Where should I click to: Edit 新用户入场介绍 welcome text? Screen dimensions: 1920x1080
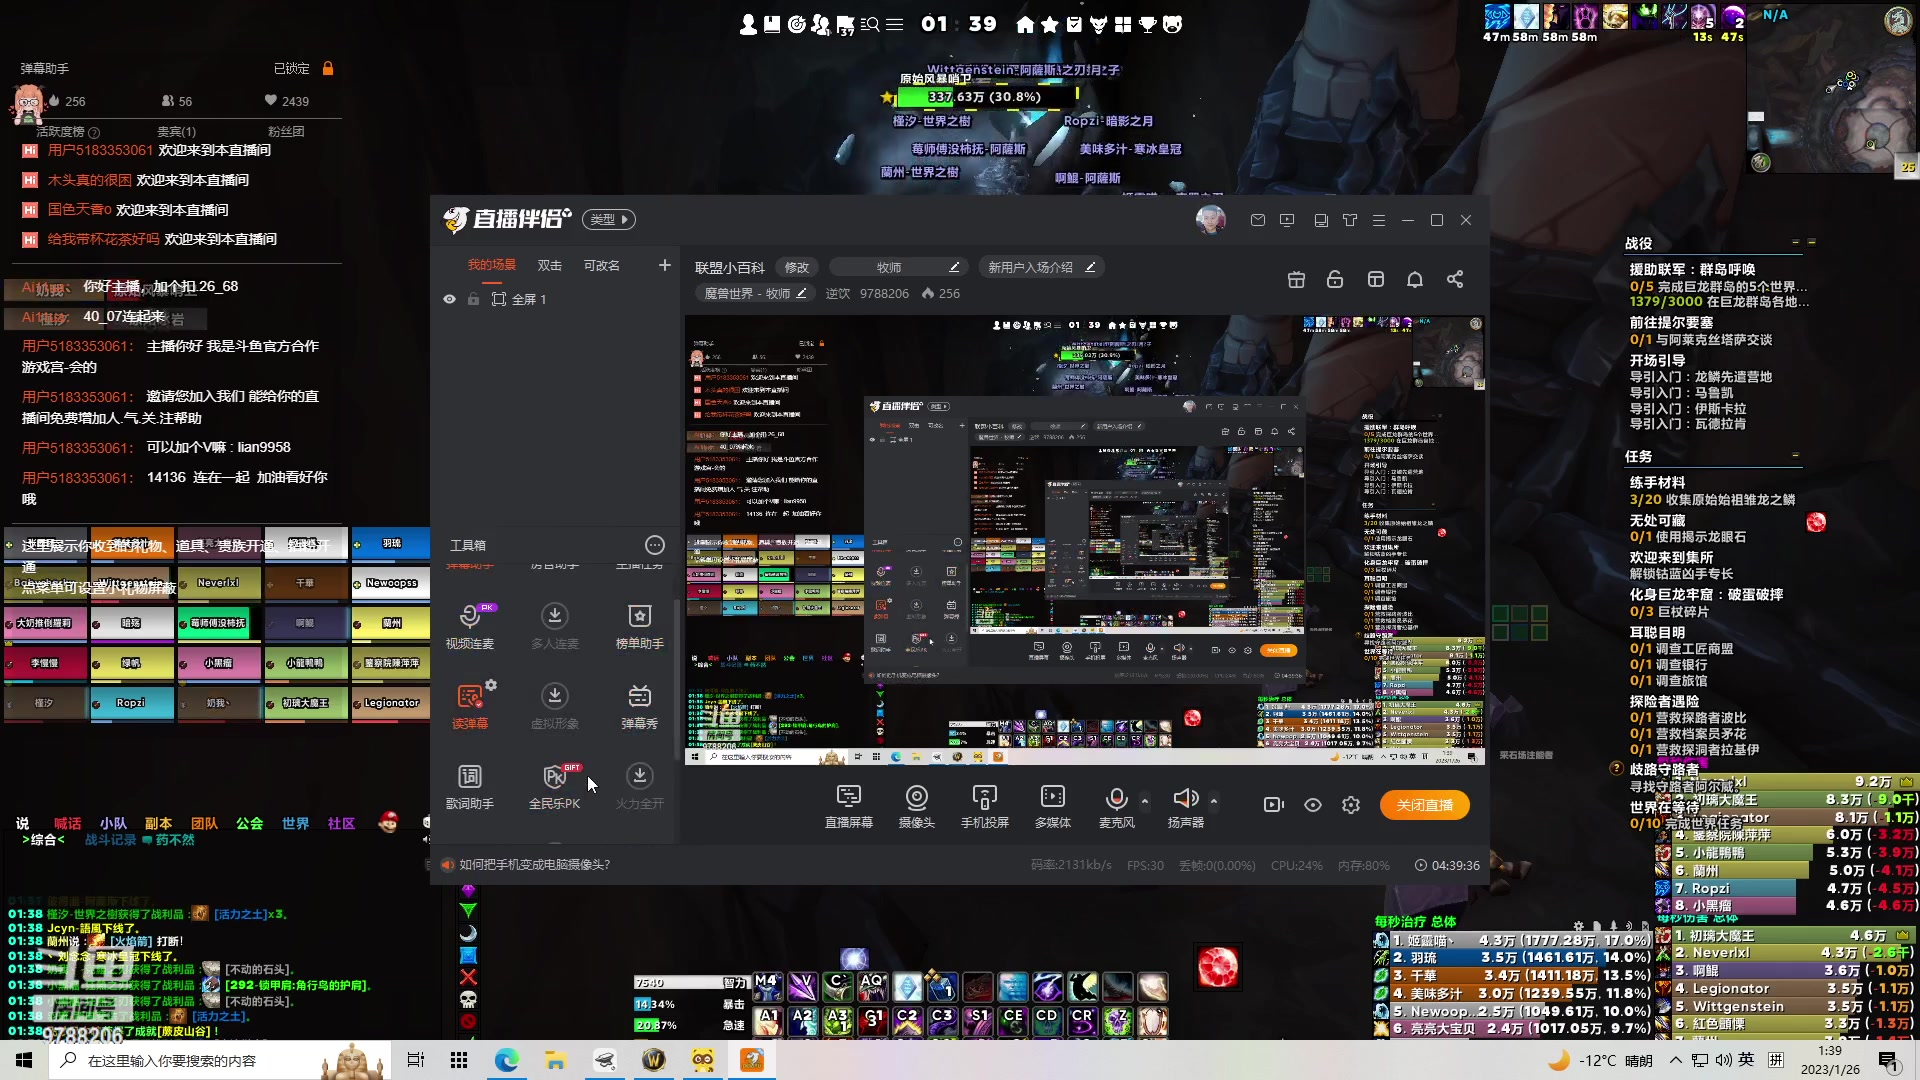click(x=1042, y=267)
